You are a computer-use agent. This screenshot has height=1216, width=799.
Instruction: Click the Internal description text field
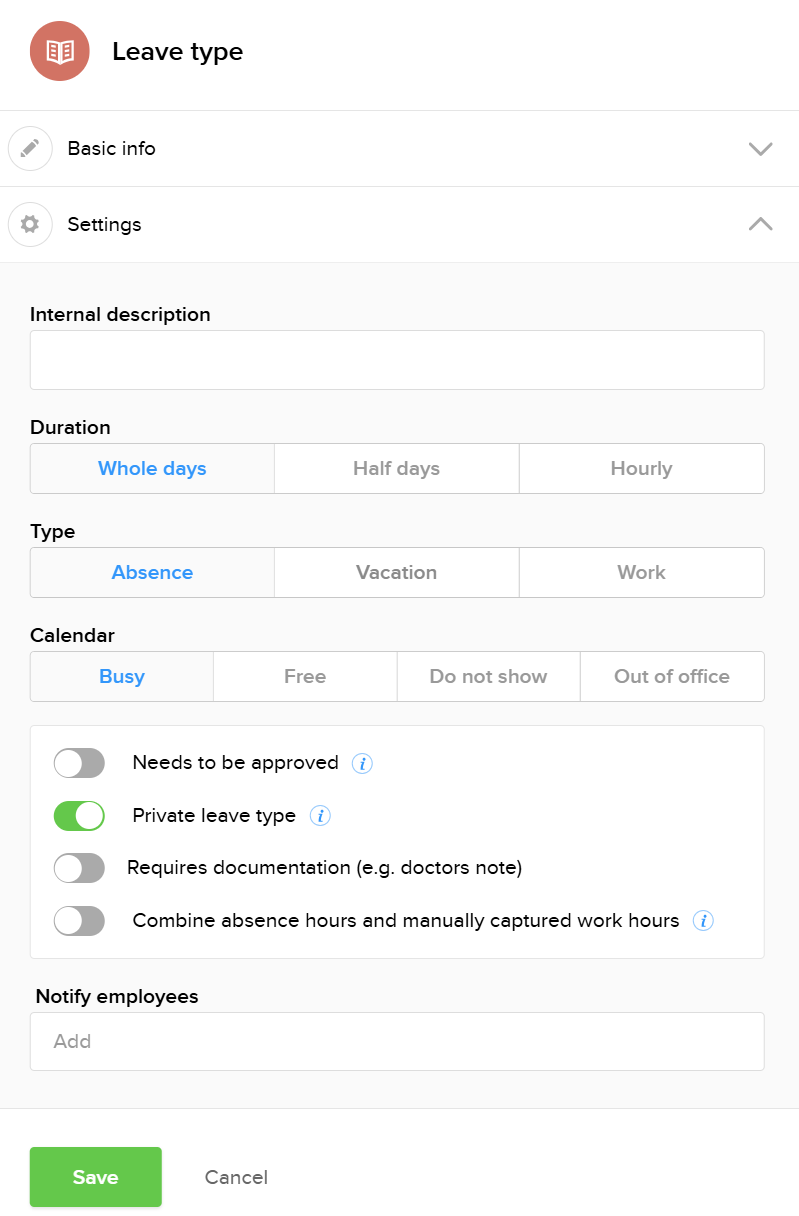click(x=397, y=359)
